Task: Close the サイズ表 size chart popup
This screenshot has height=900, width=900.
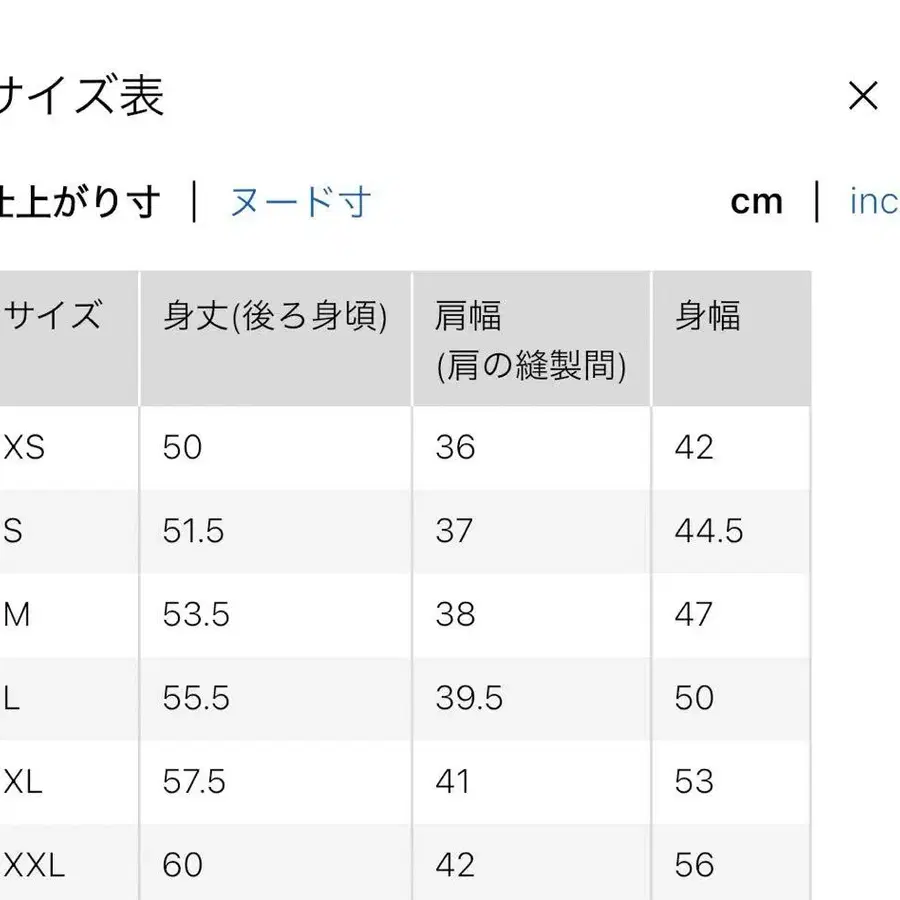Action: [x=862, y=96]
